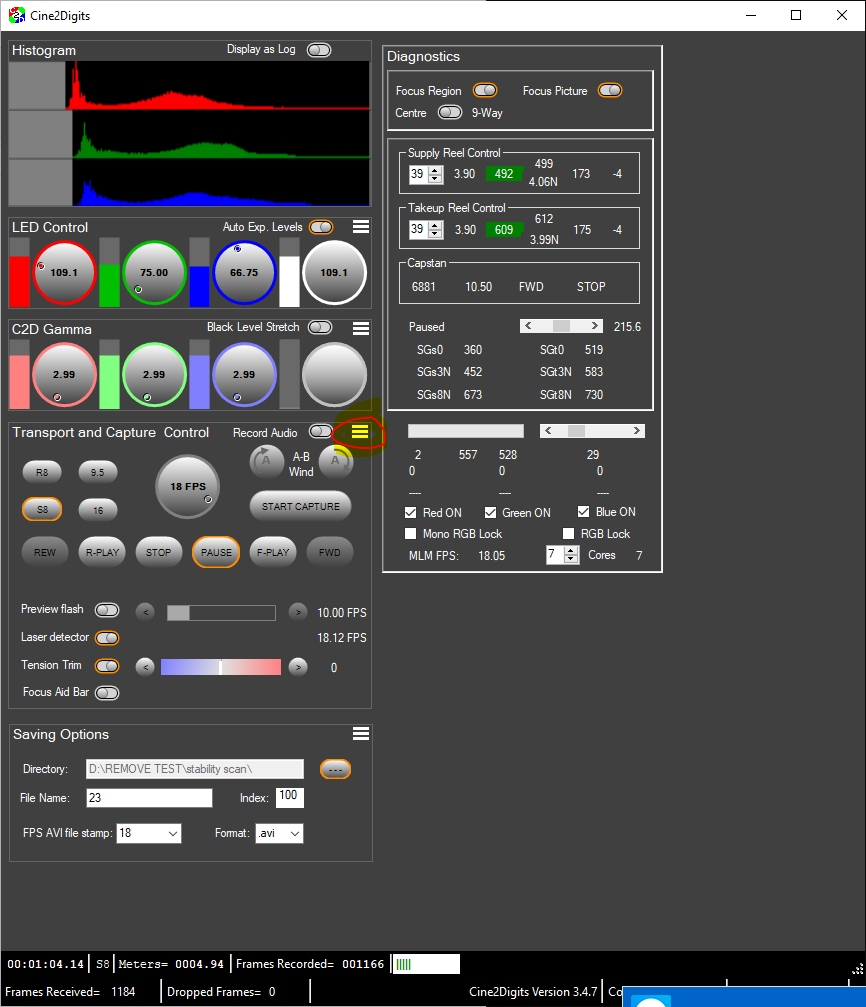Click Tension Trim increase arrow
This screenshot has width=866, height=1007.
[x=297, y=667]
